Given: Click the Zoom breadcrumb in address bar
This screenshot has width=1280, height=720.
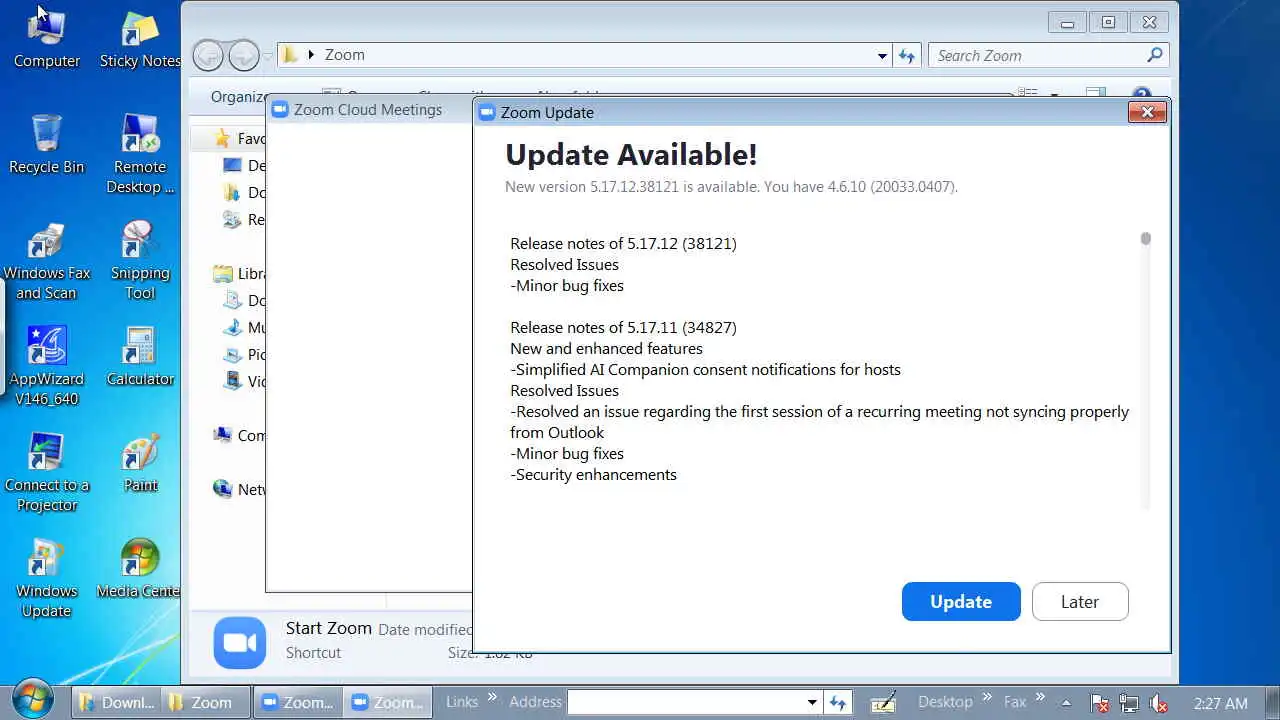Looking at the screenshot, I should coord(344,55).
